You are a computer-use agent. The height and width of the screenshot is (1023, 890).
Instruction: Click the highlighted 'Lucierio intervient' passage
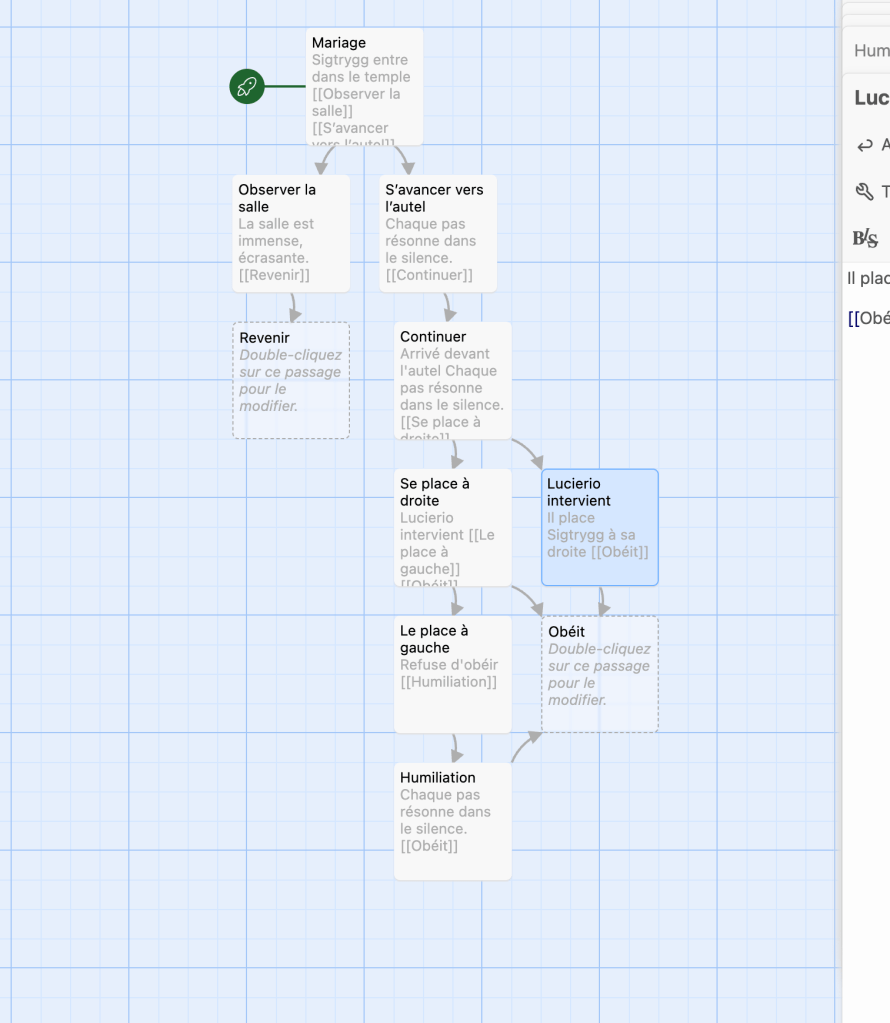pos(600,527)
